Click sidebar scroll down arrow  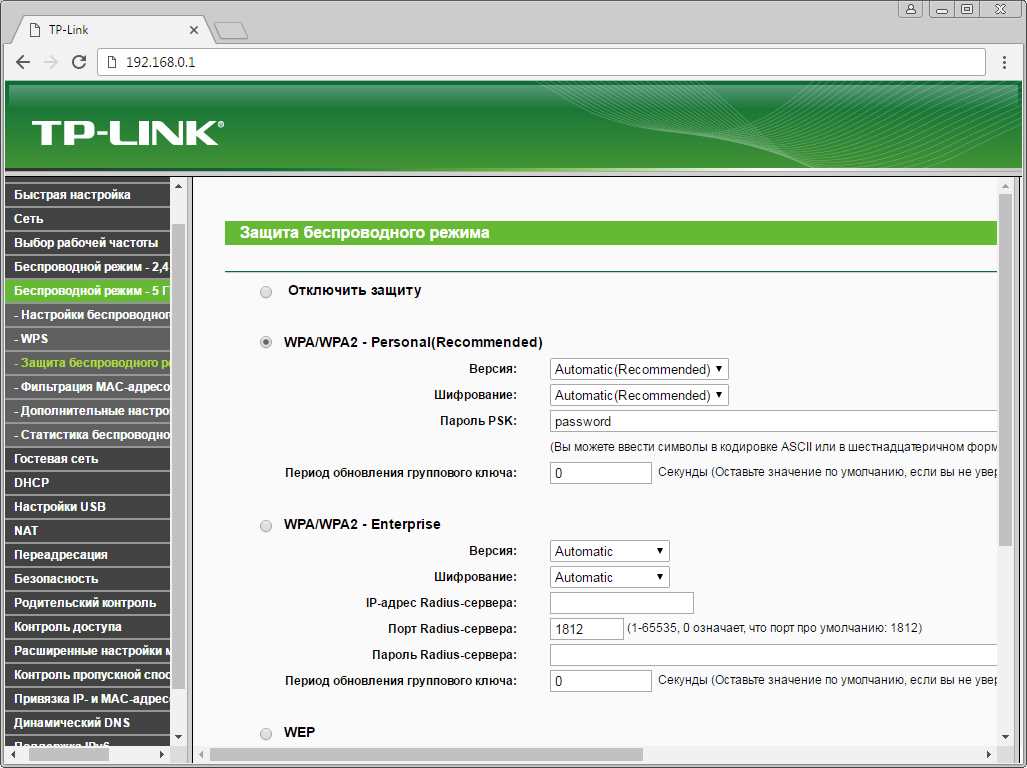[x=178, y=738]
